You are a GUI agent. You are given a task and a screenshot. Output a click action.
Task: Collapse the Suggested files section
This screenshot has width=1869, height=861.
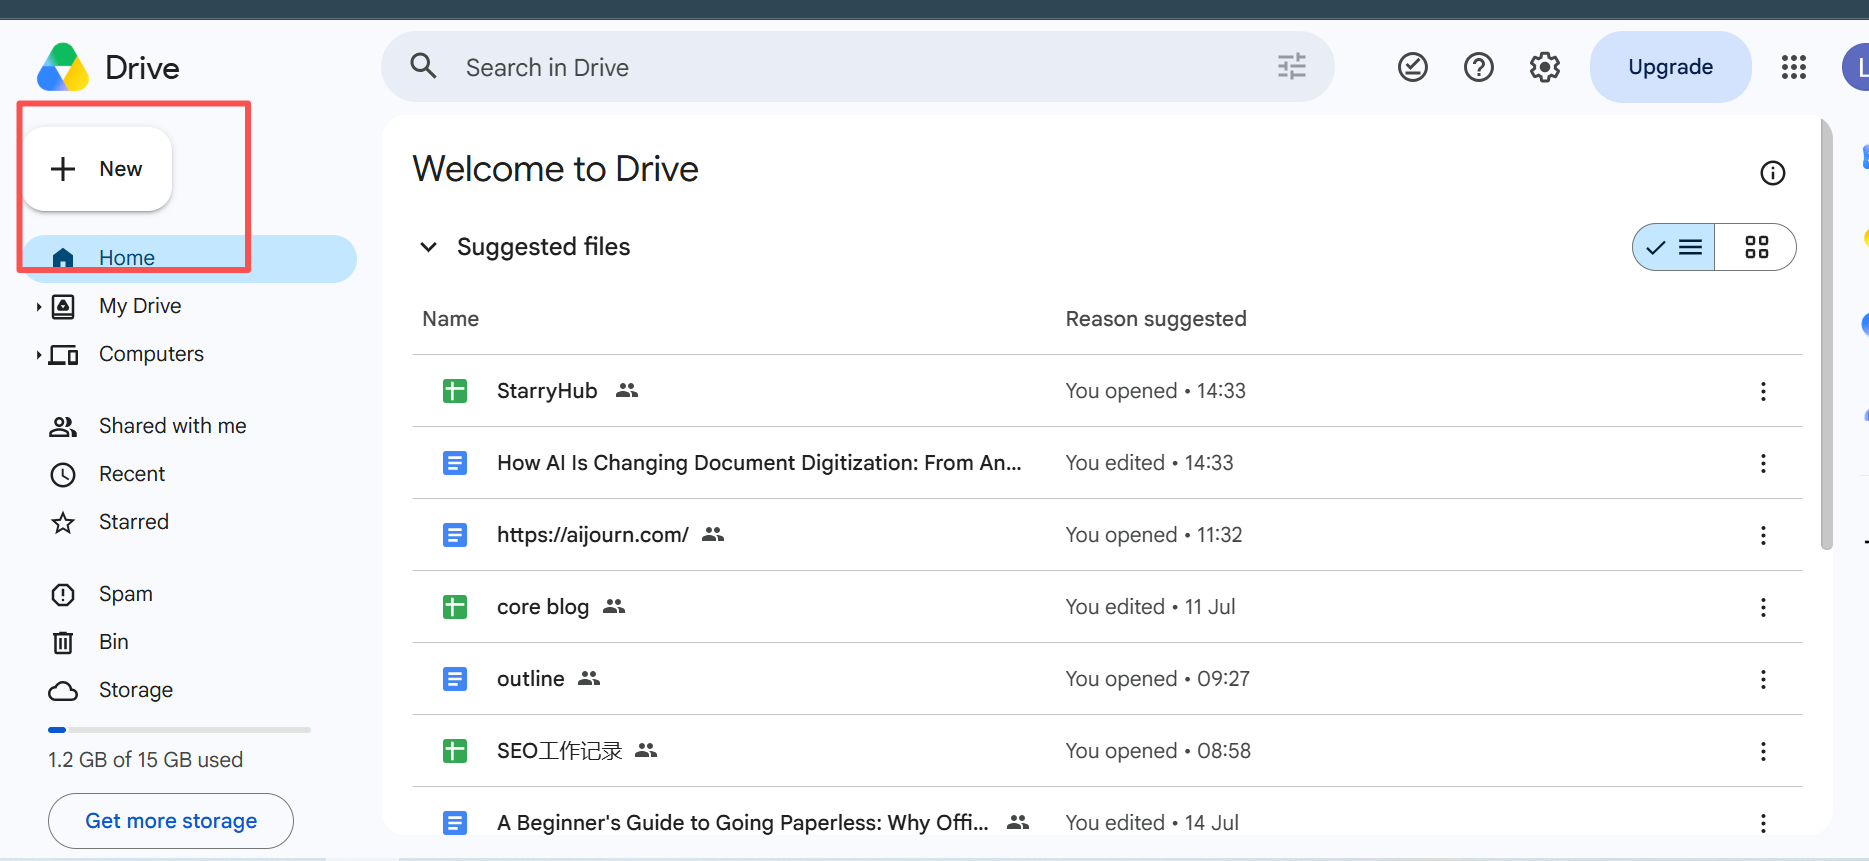(428, 247)
